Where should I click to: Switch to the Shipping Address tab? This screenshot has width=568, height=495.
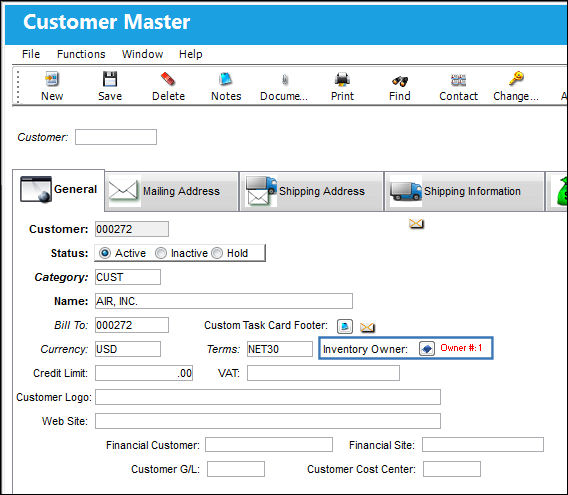click(x=312, y=191)
